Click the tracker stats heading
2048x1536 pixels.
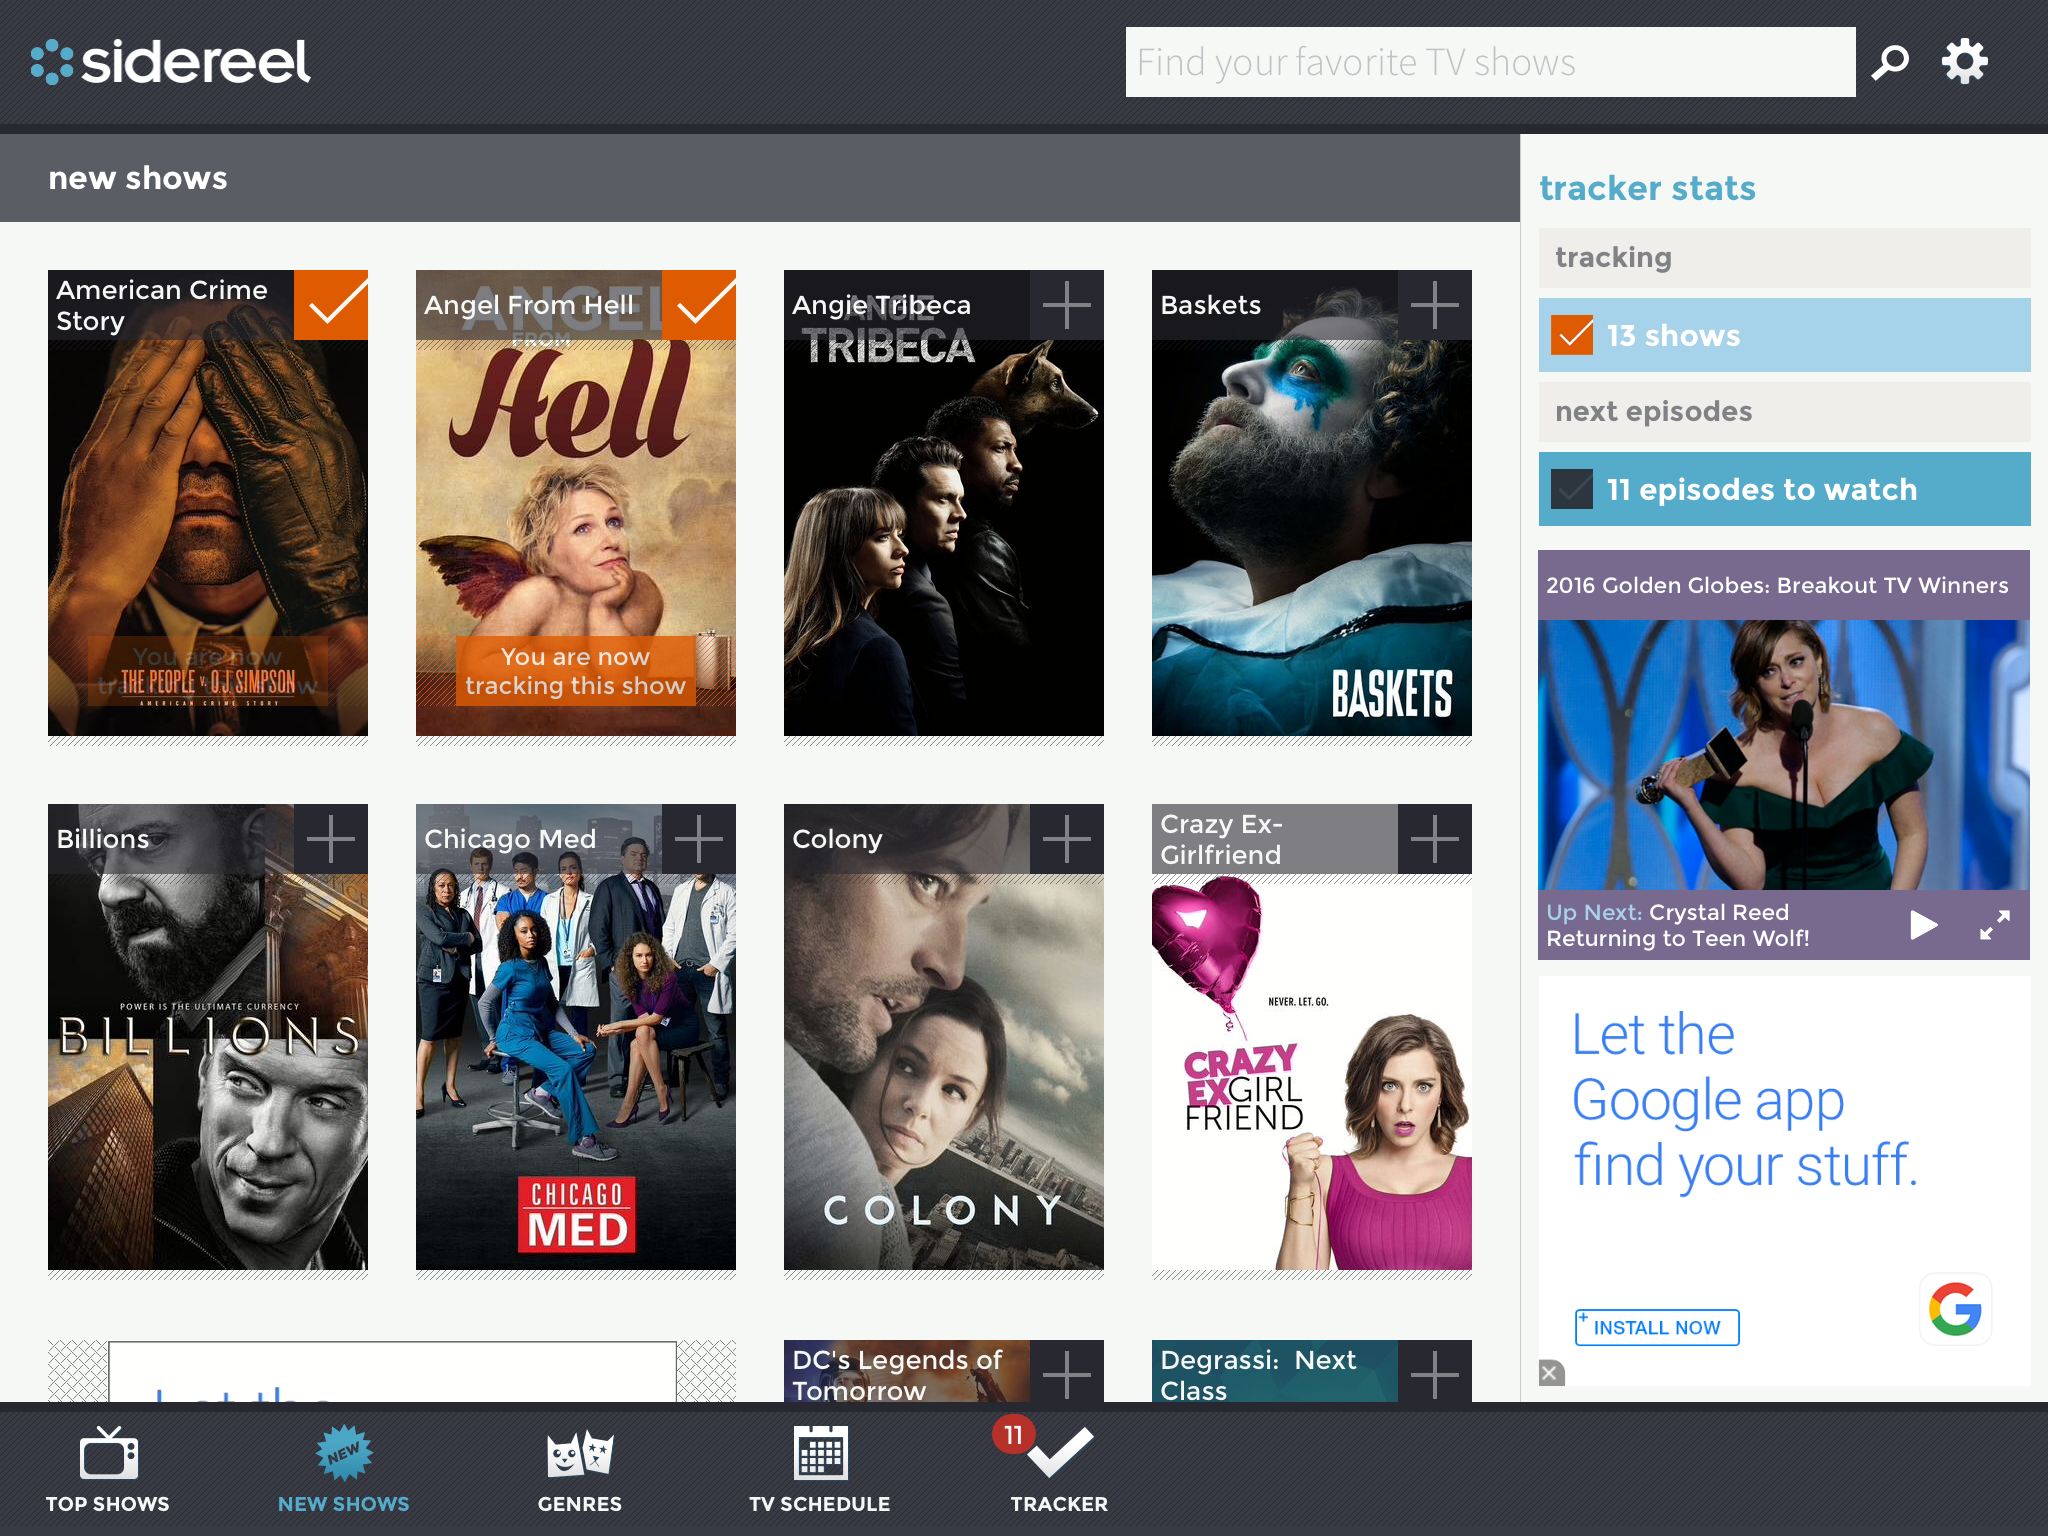(1647, 188)
